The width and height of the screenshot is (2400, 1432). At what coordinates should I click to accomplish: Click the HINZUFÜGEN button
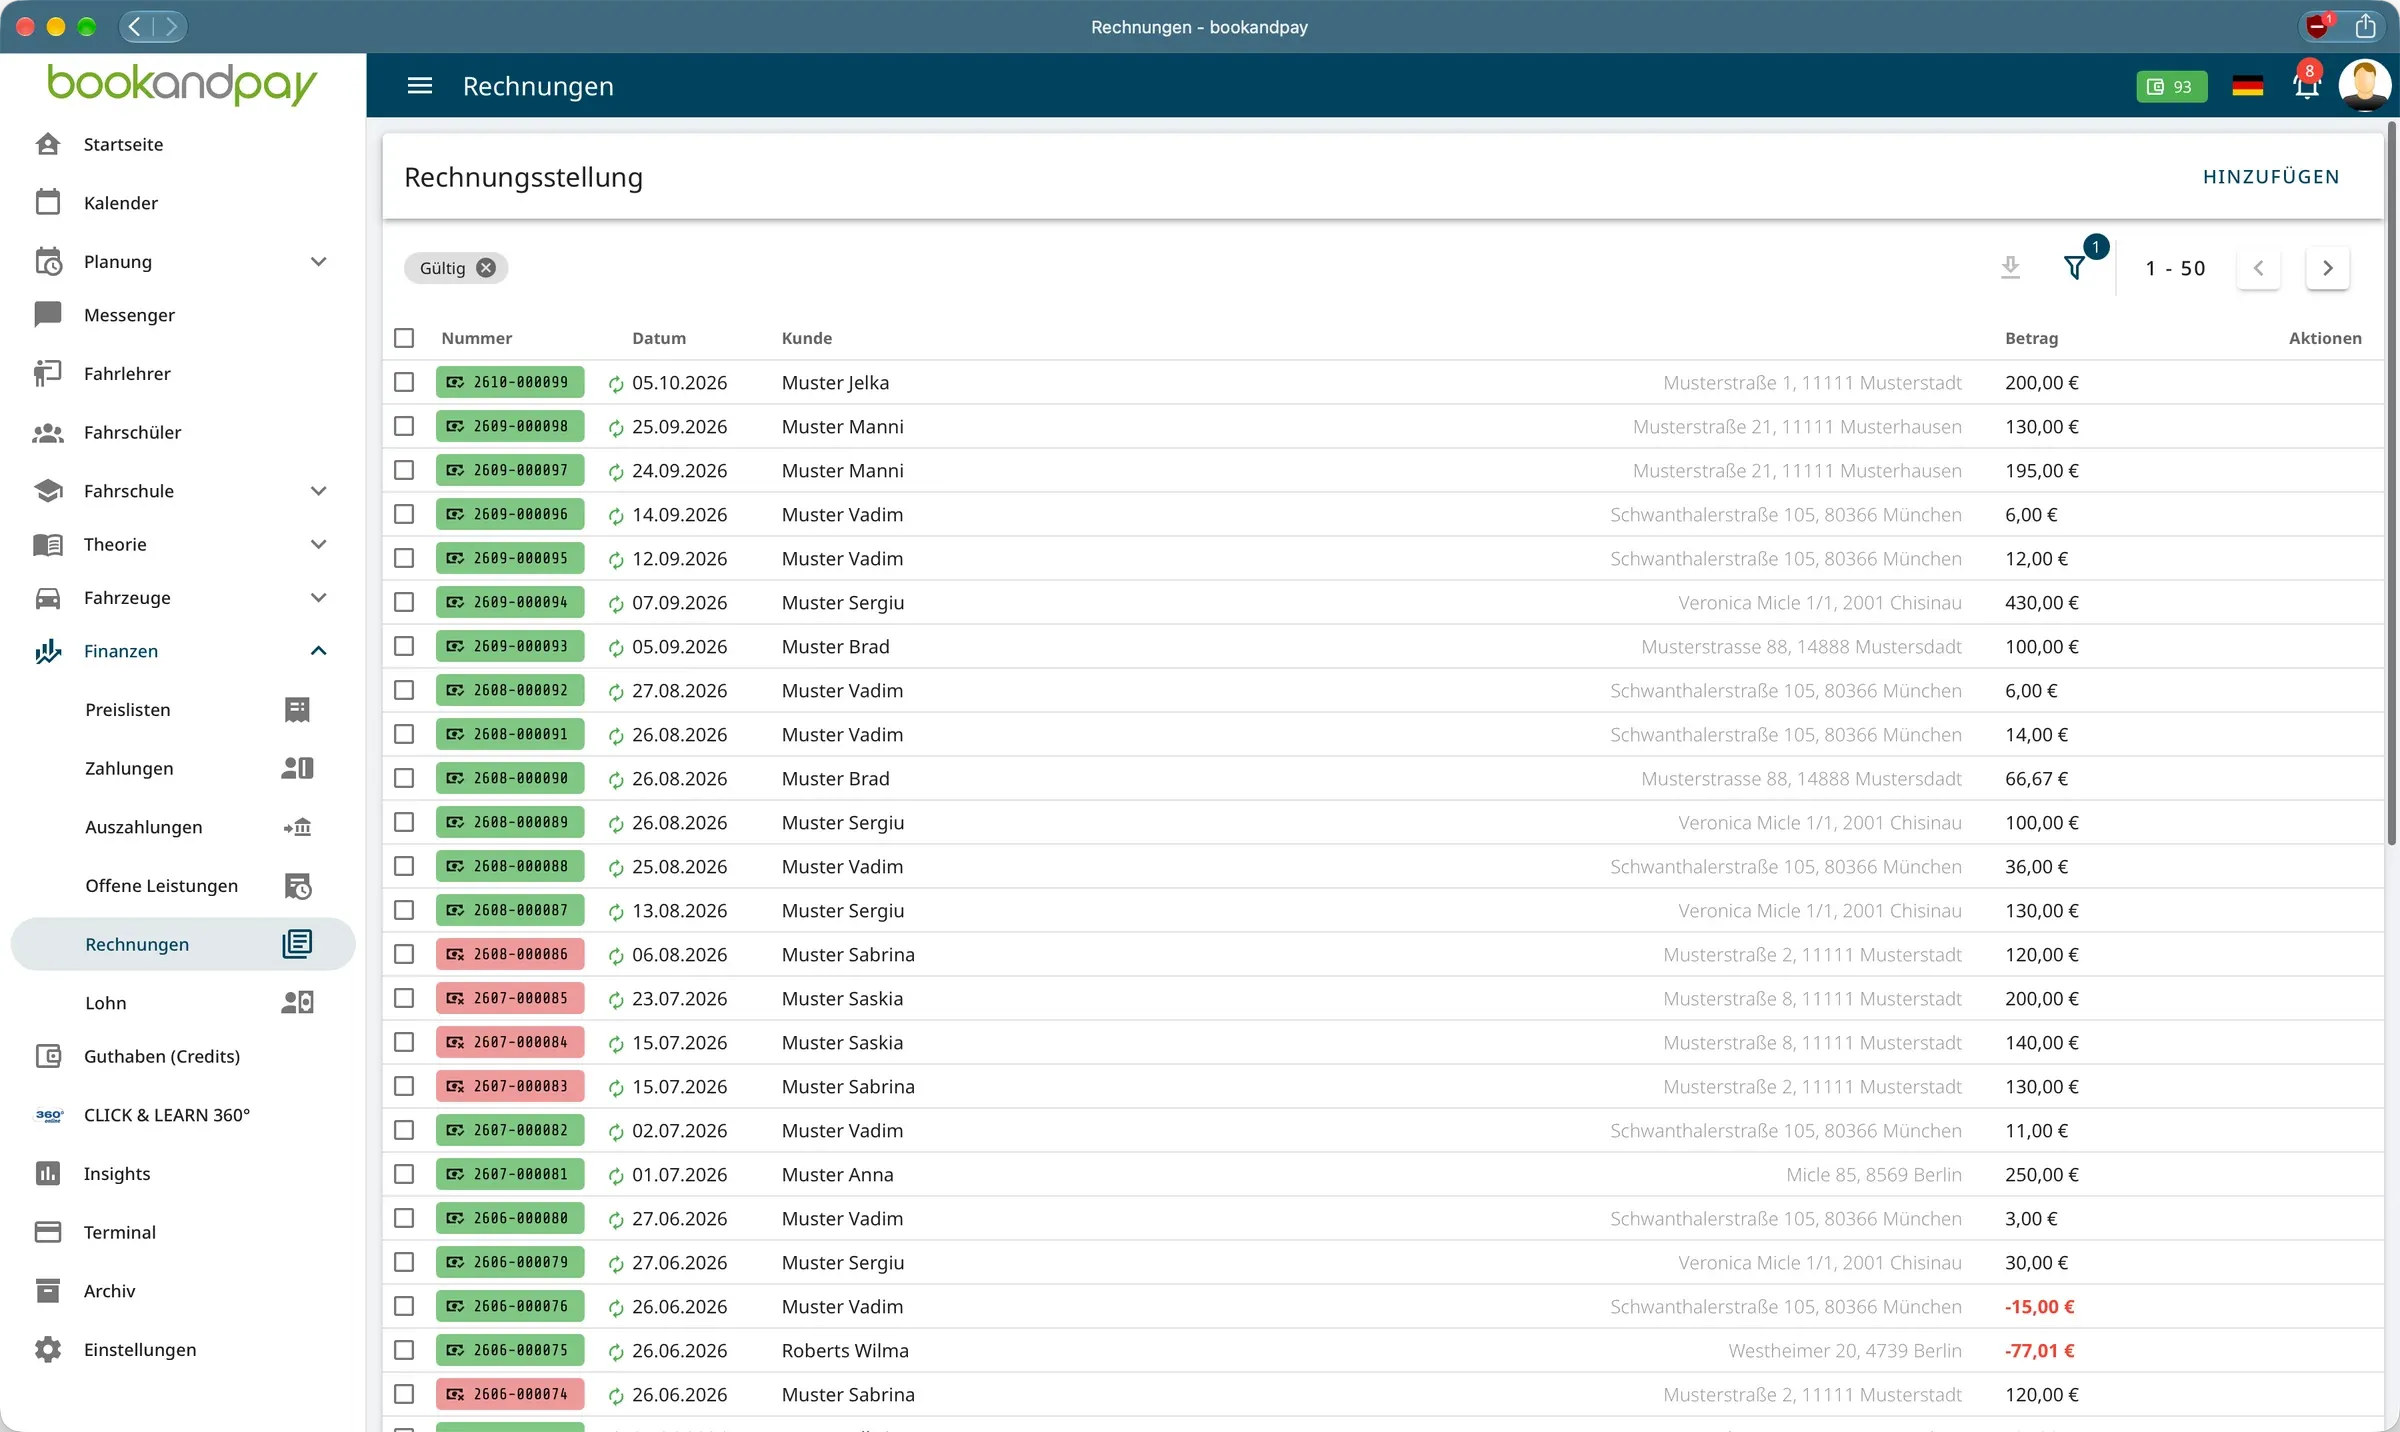pos(2271,177)
